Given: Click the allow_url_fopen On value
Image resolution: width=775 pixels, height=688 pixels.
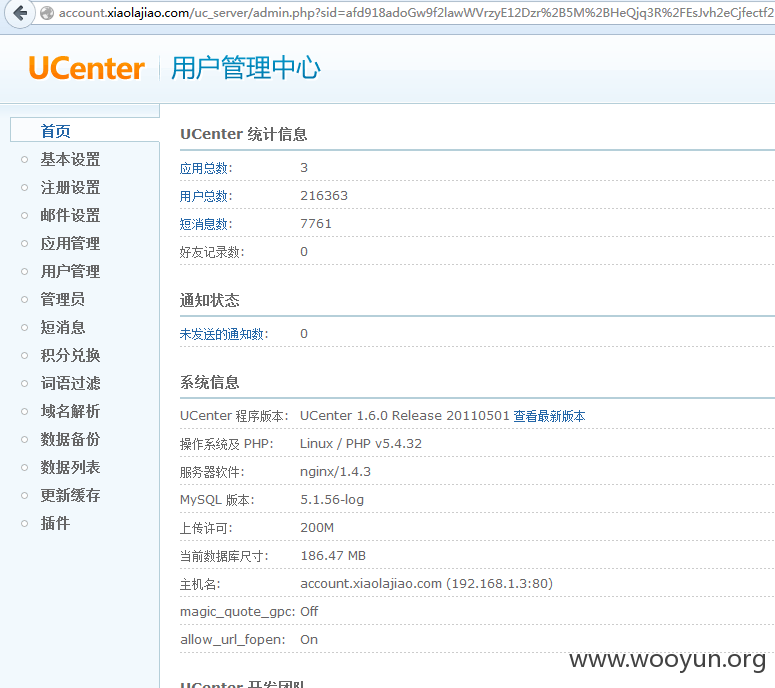Looking at the screenshot, I should (309, 640).
